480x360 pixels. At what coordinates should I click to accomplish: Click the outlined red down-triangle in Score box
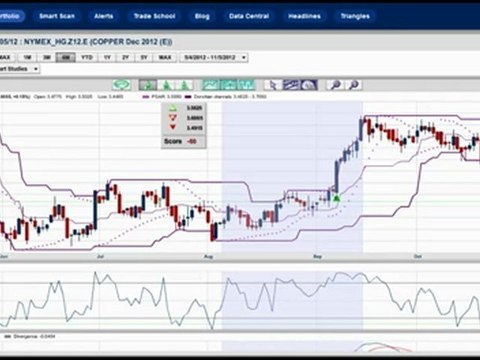pyautogui.click(x=173, y=118)
